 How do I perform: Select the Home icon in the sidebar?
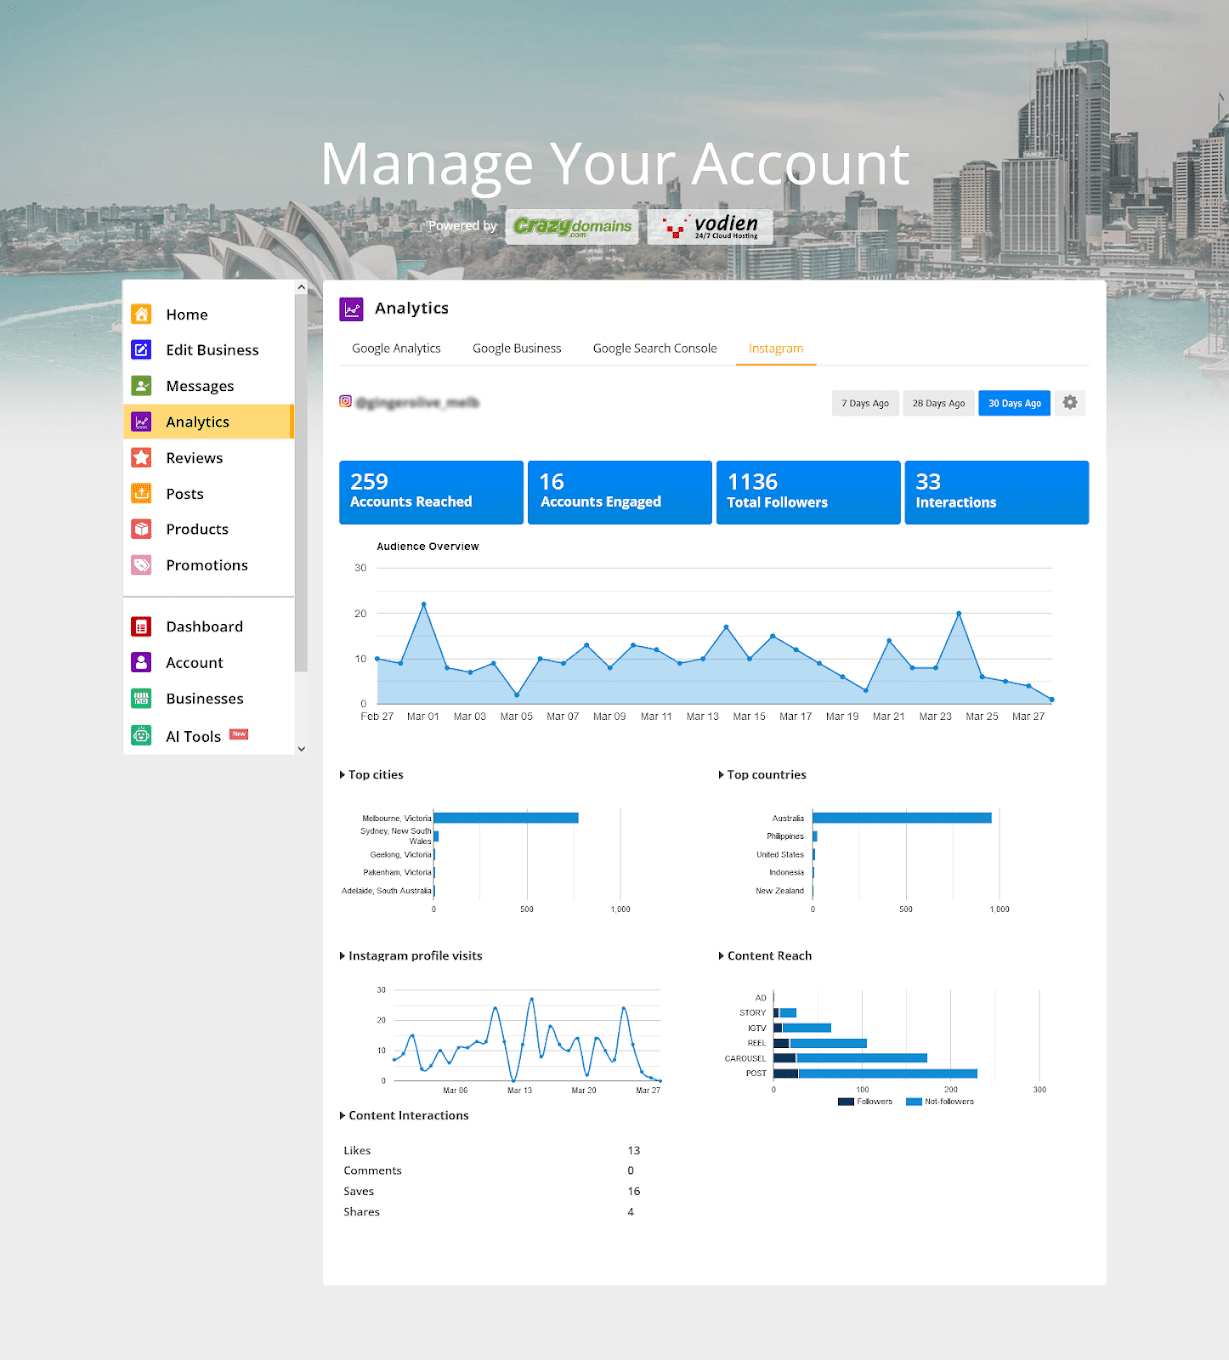141,313
